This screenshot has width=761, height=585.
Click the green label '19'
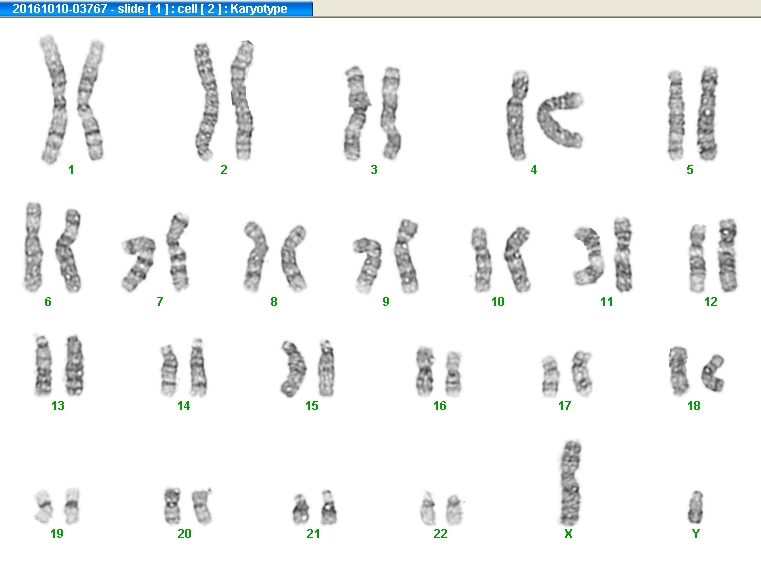(x=57, y=534)
